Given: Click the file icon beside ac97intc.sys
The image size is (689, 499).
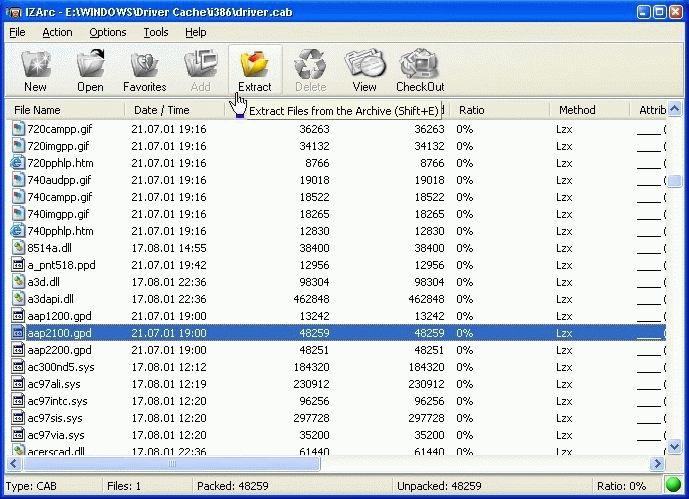Looking at the screenshot, I should coord(18,401).
